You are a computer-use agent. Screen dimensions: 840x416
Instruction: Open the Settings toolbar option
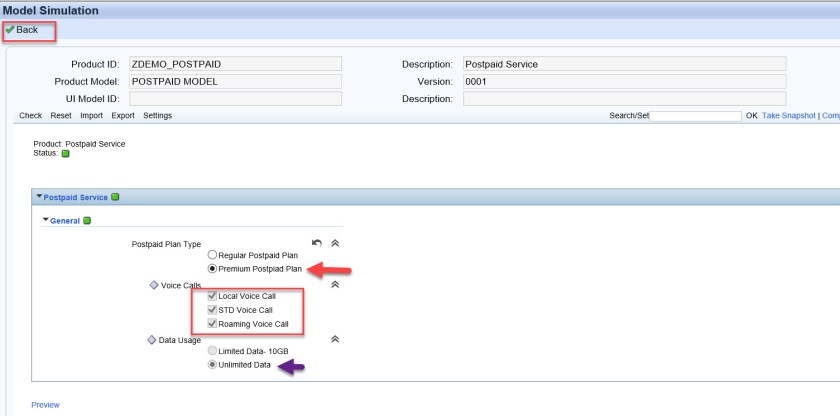158,116
